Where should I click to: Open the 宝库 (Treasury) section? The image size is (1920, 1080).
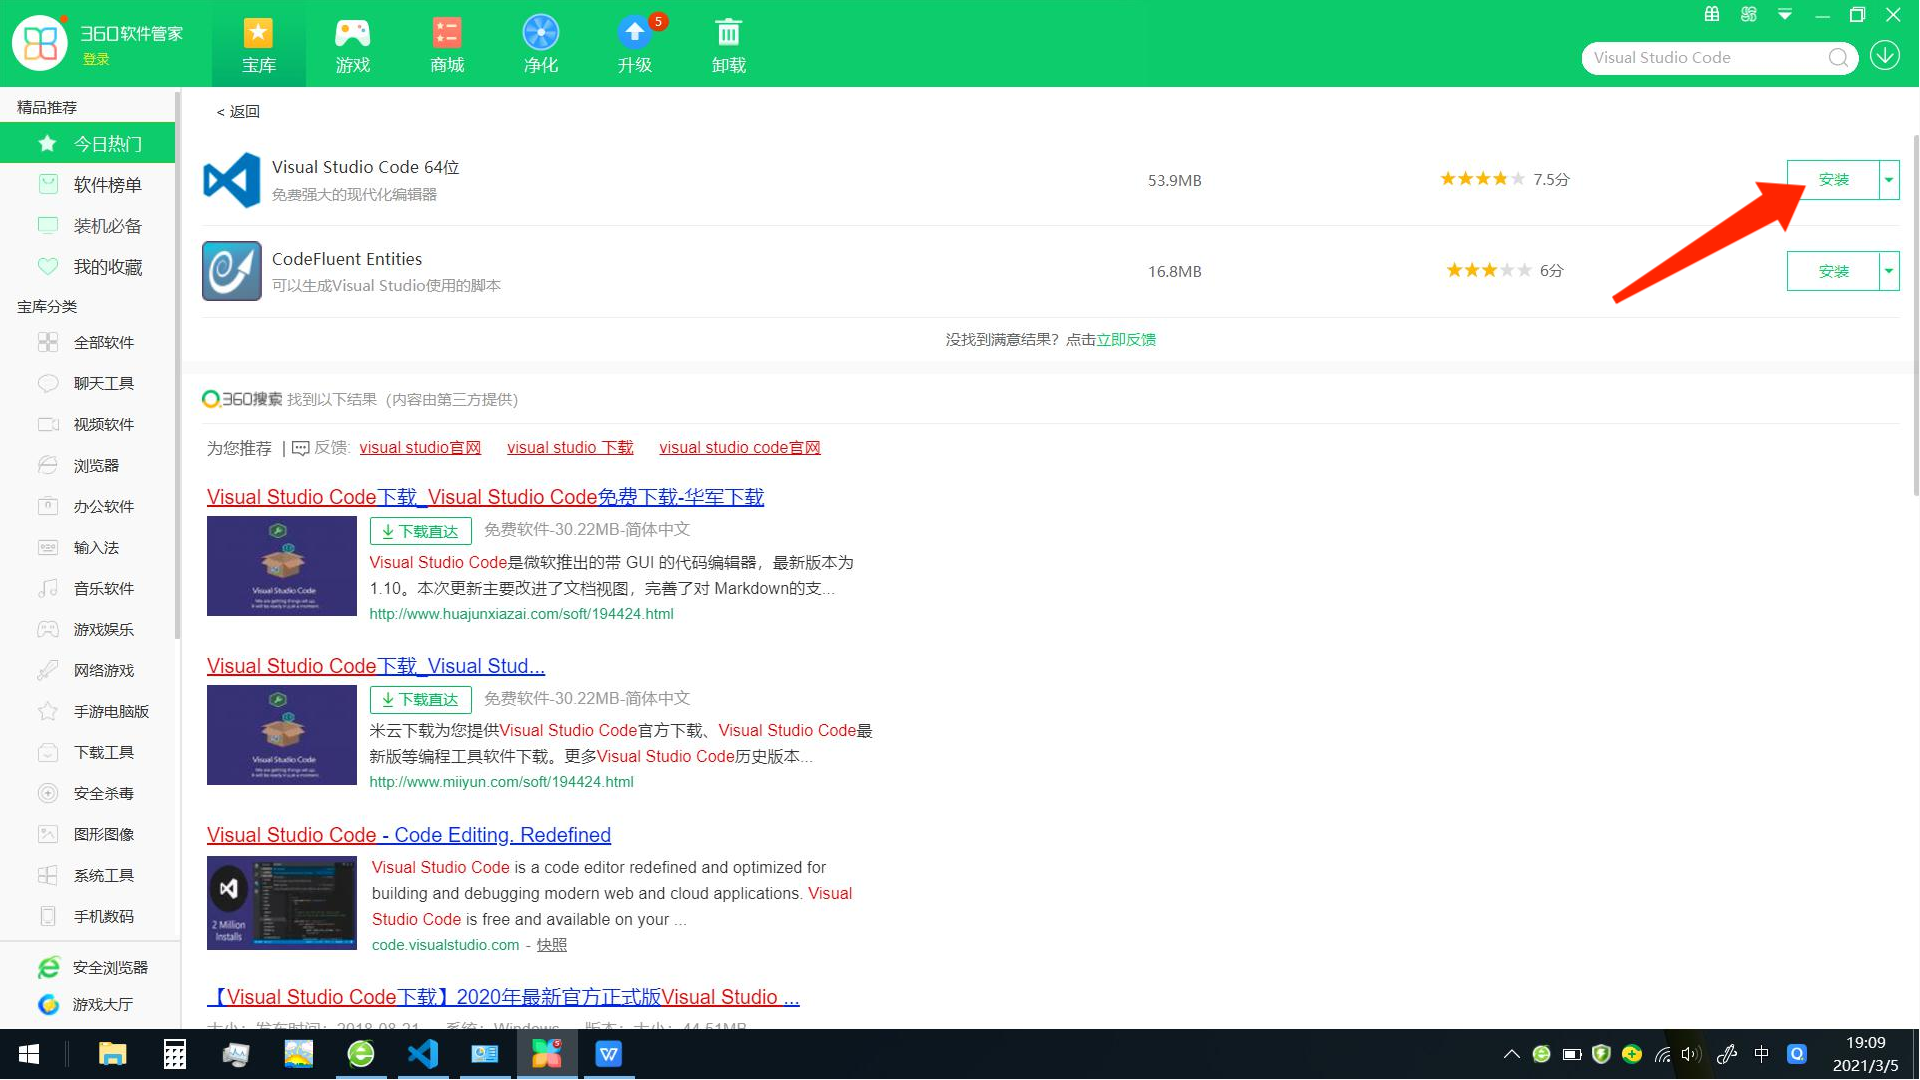tap(258, 43)
